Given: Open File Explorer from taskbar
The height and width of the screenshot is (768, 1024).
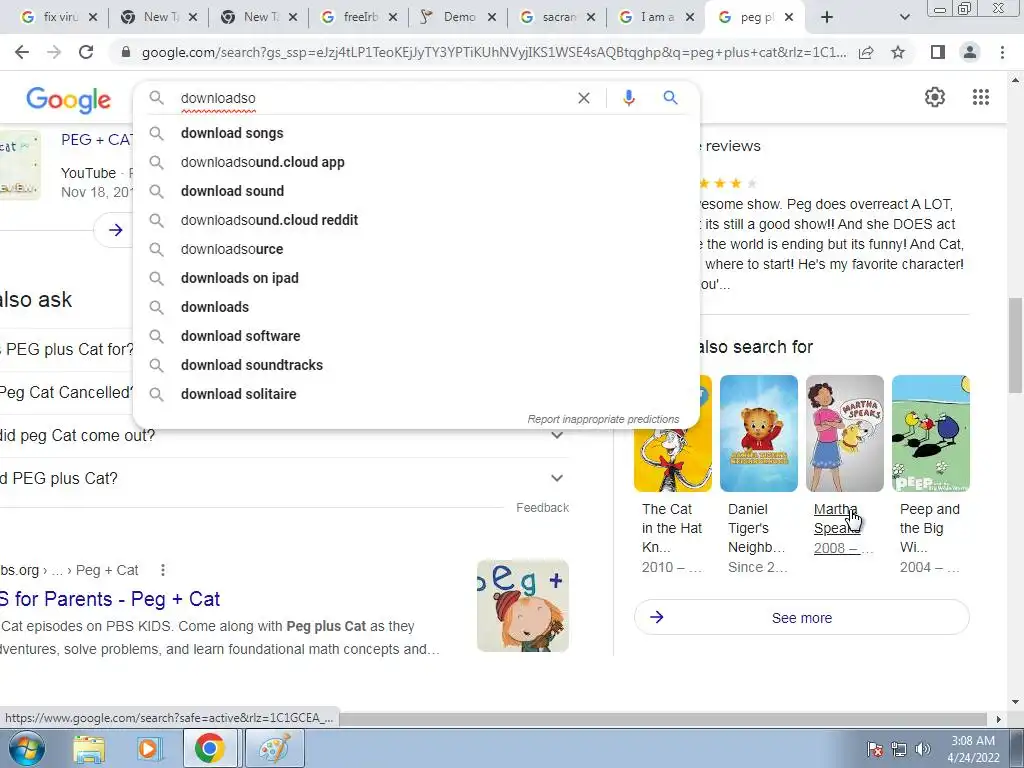Looking at the screenshot, I should [x=89, y=749].
